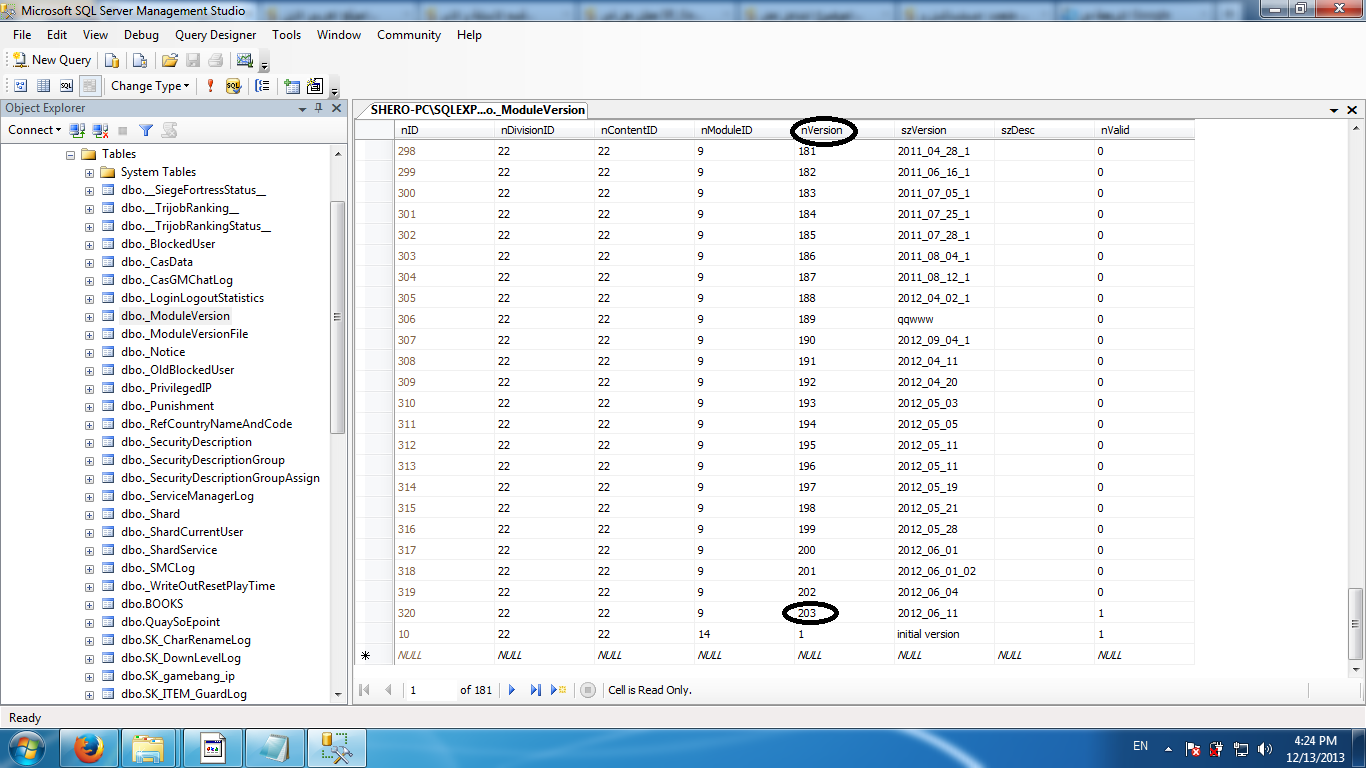The width and height of the screenshot is (1366, 768).
Task: Click the Windows Start button
Action: (28, 748)
